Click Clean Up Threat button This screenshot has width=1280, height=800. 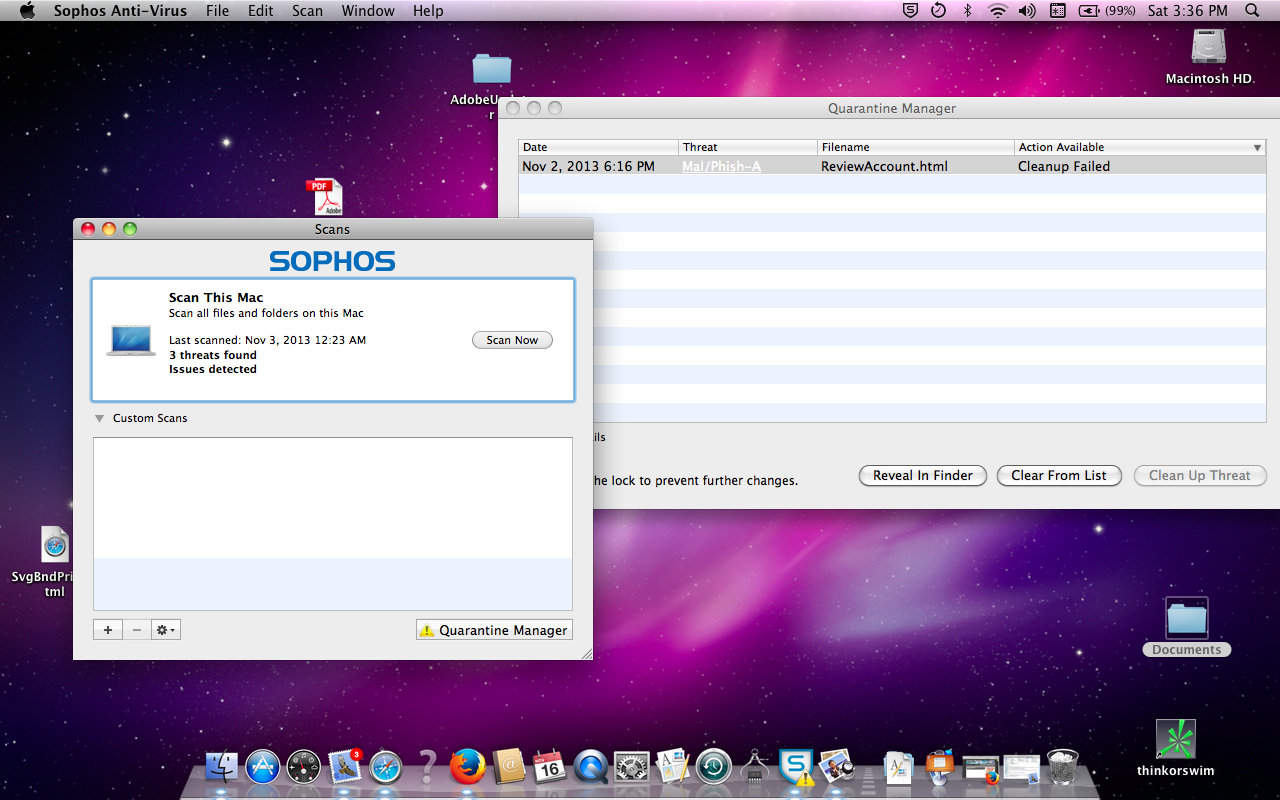click(1200, 476)
